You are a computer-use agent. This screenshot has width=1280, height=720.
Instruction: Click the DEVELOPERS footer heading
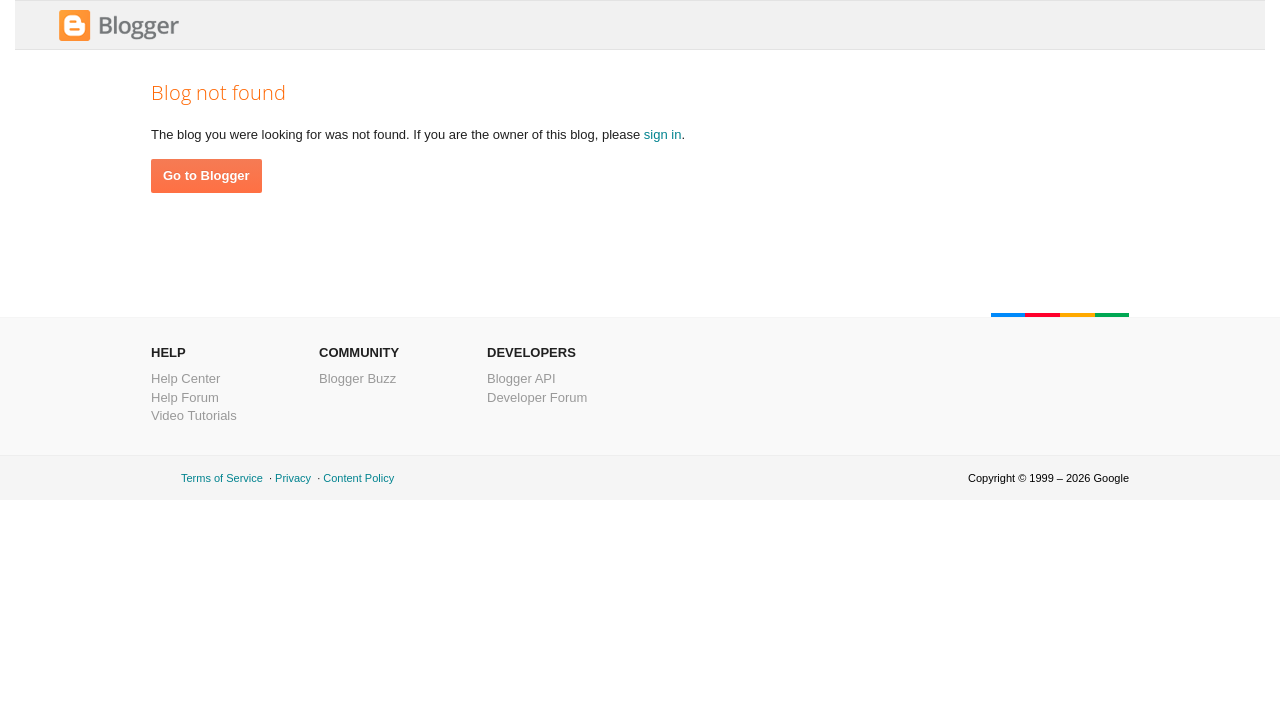(x=531, y=353)
